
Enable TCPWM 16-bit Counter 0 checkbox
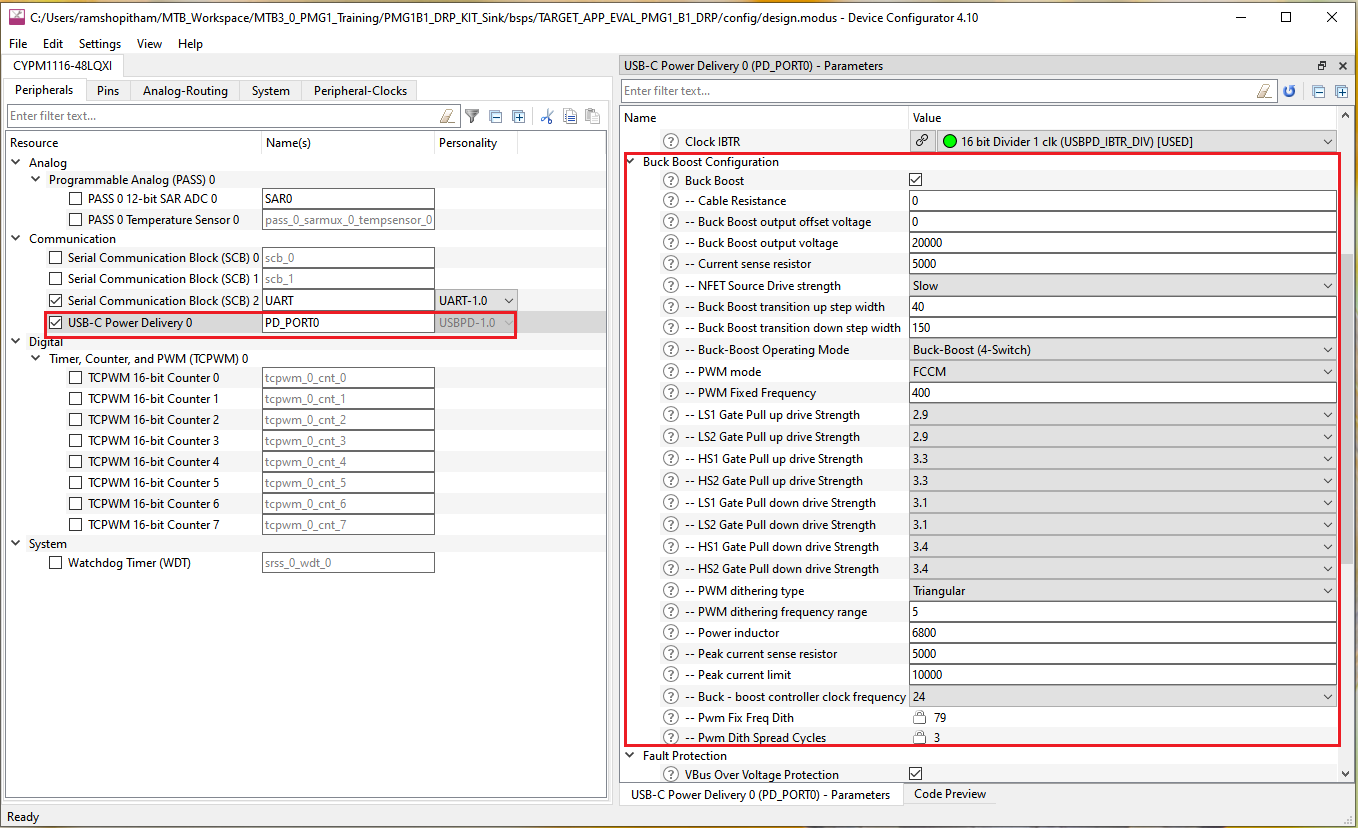(x=76, y=378)
